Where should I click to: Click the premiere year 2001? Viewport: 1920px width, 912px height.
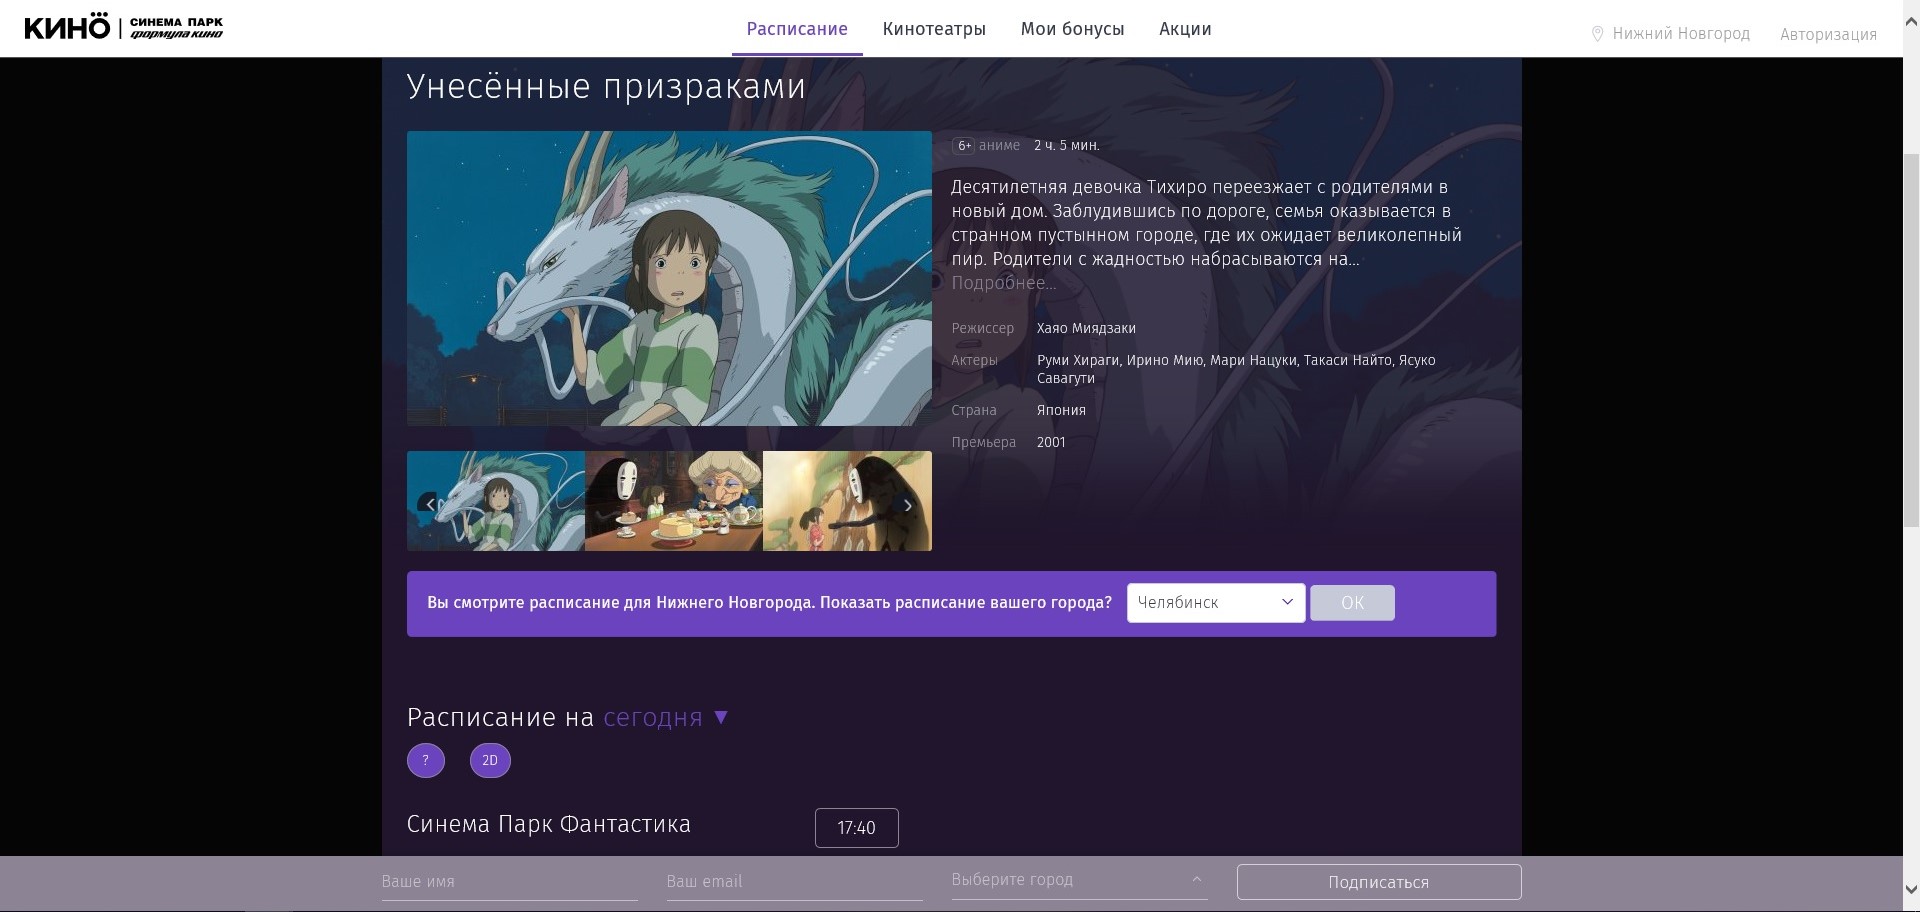coord(1051,442)
